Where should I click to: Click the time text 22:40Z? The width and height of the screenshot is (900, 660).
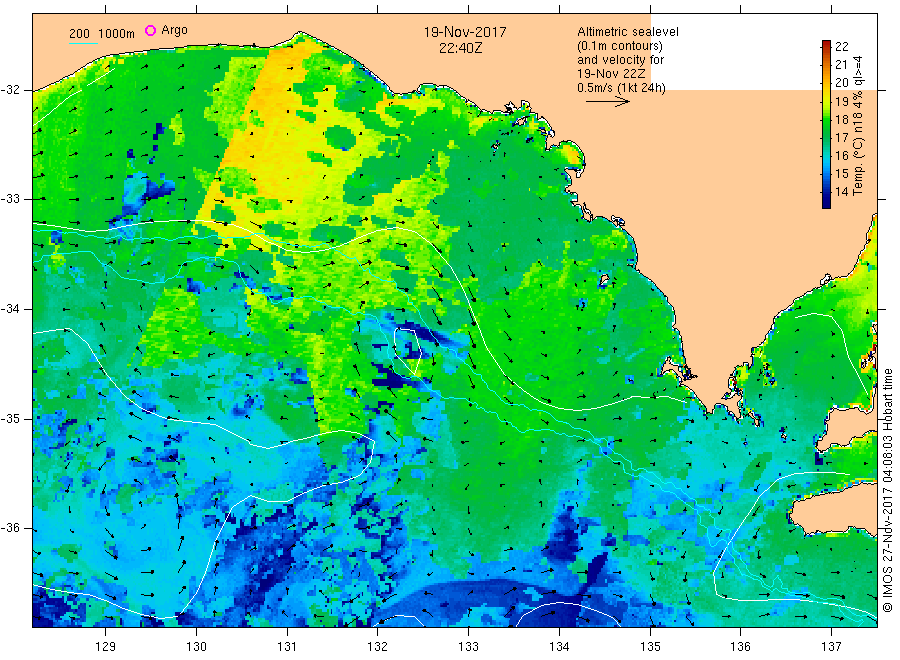point(460,48)
